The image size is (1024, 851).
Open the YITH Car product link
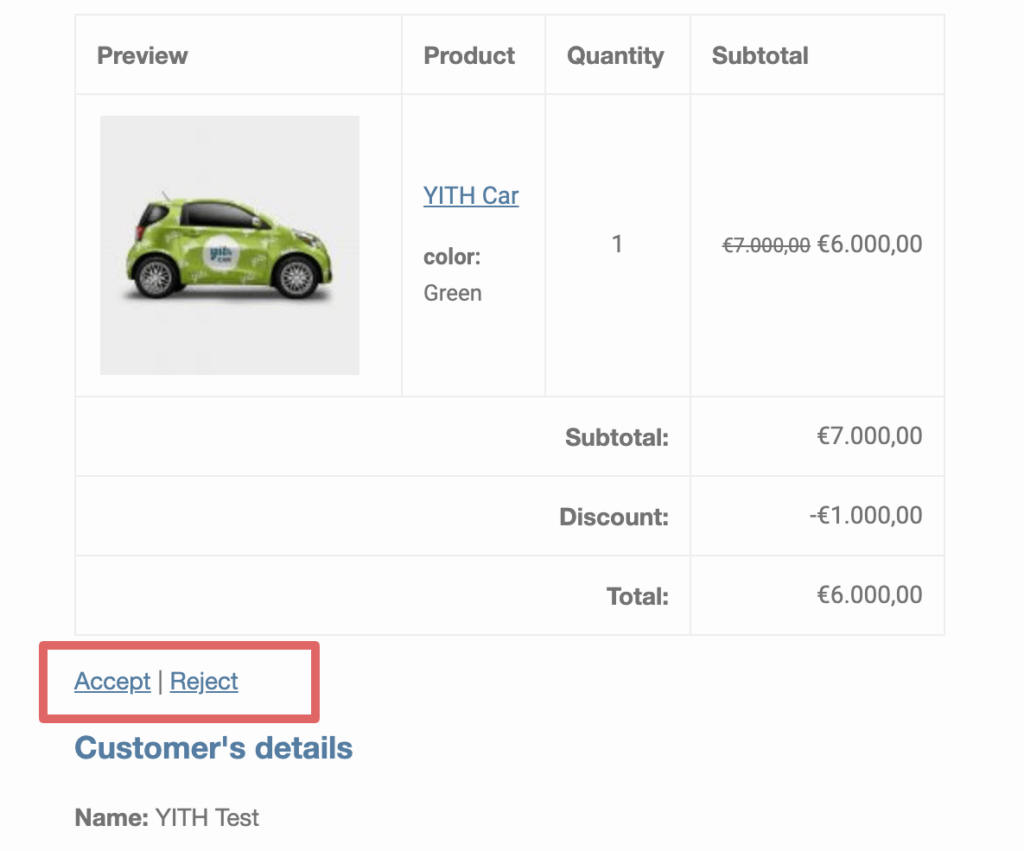click(471, 195)
